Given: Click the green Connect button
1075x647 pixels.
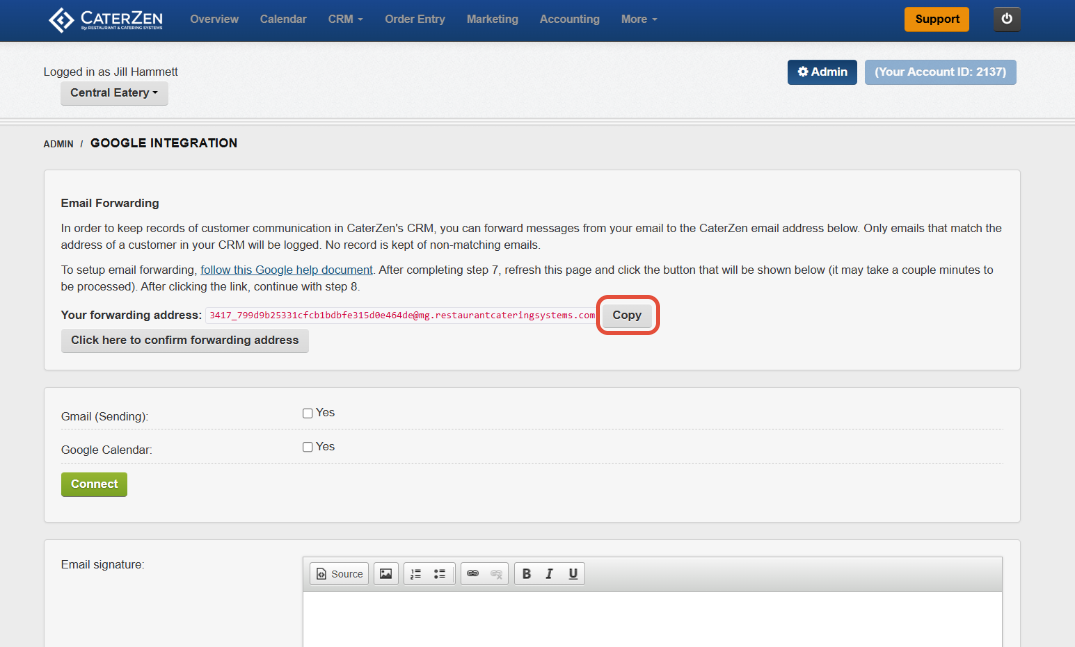Looking at the screenshot, I should 94,485.
